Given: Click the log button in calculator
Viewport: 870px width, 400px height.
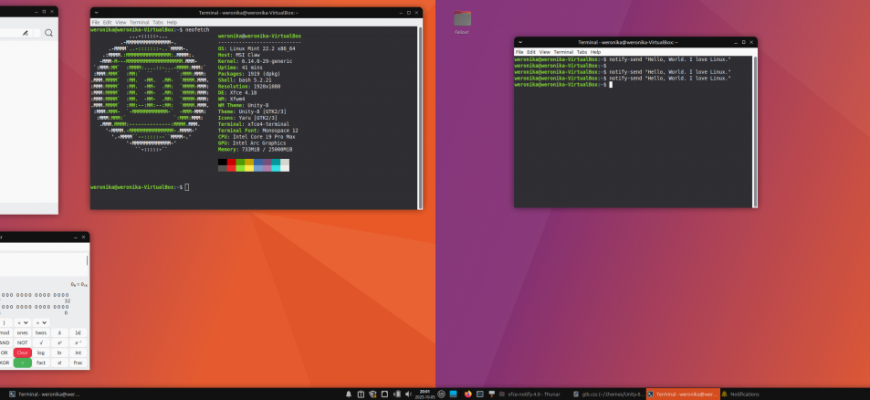Looking at the screenshot, I should click(x=41, y=353).
